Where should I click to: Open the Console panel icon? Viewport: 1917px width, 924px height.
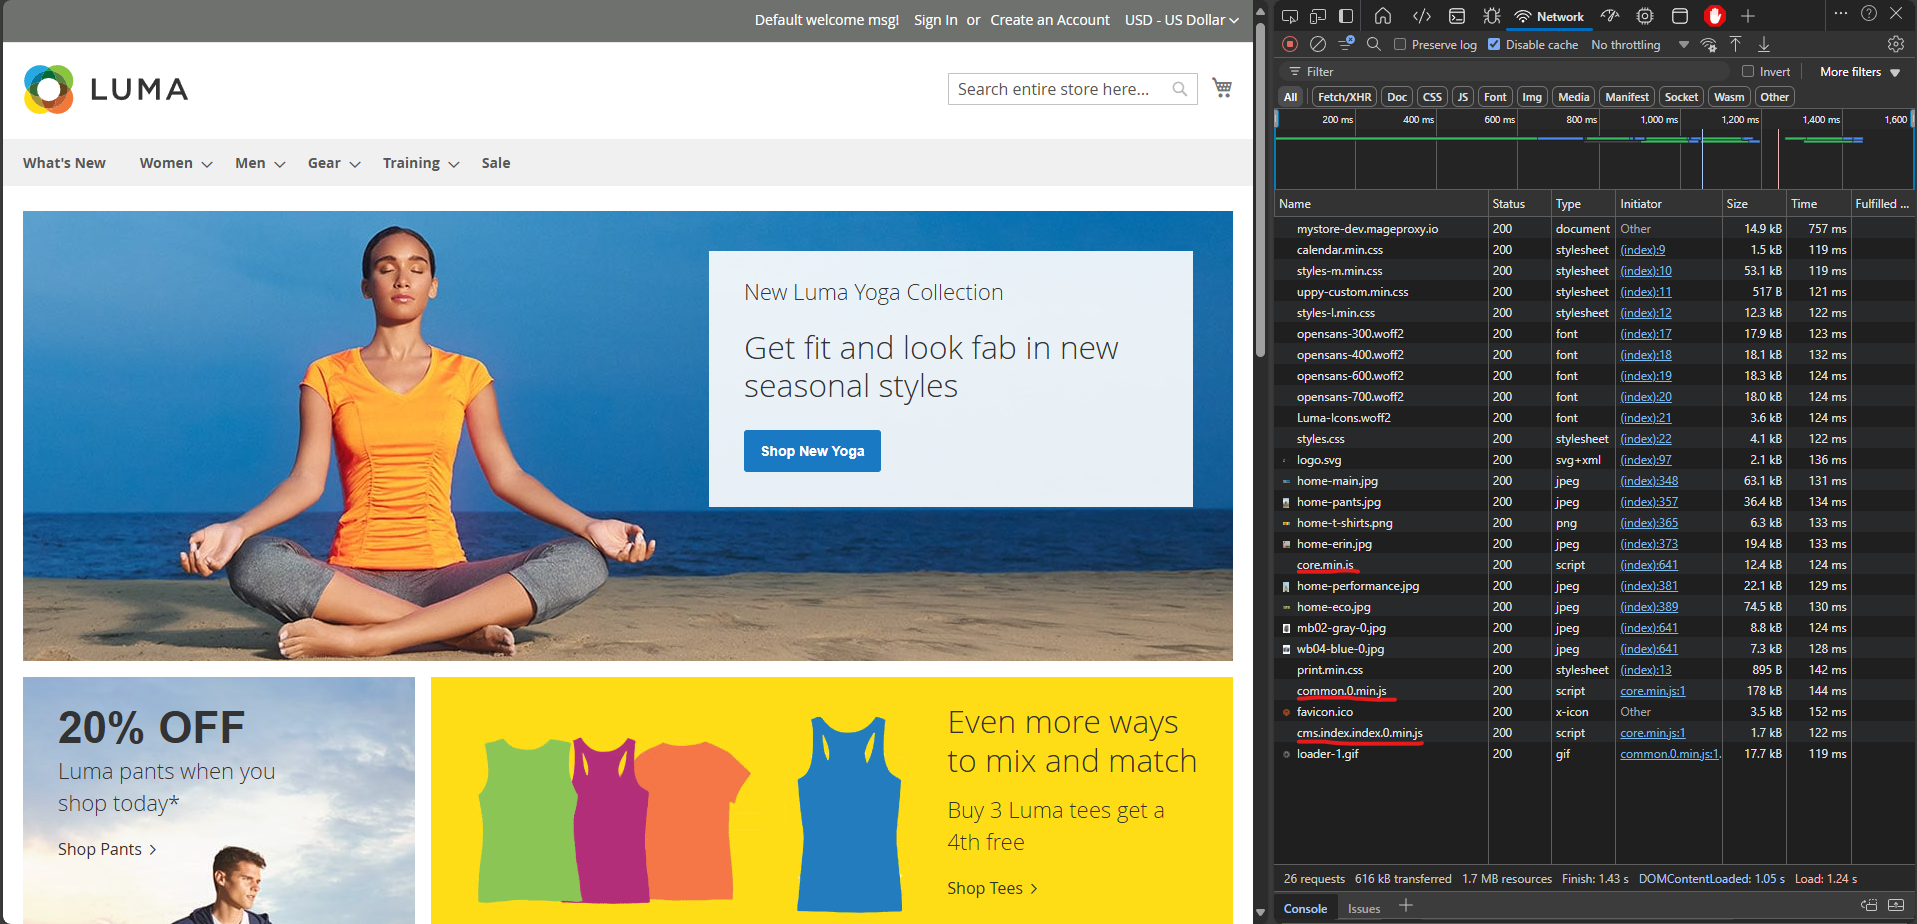(1457, 16)
